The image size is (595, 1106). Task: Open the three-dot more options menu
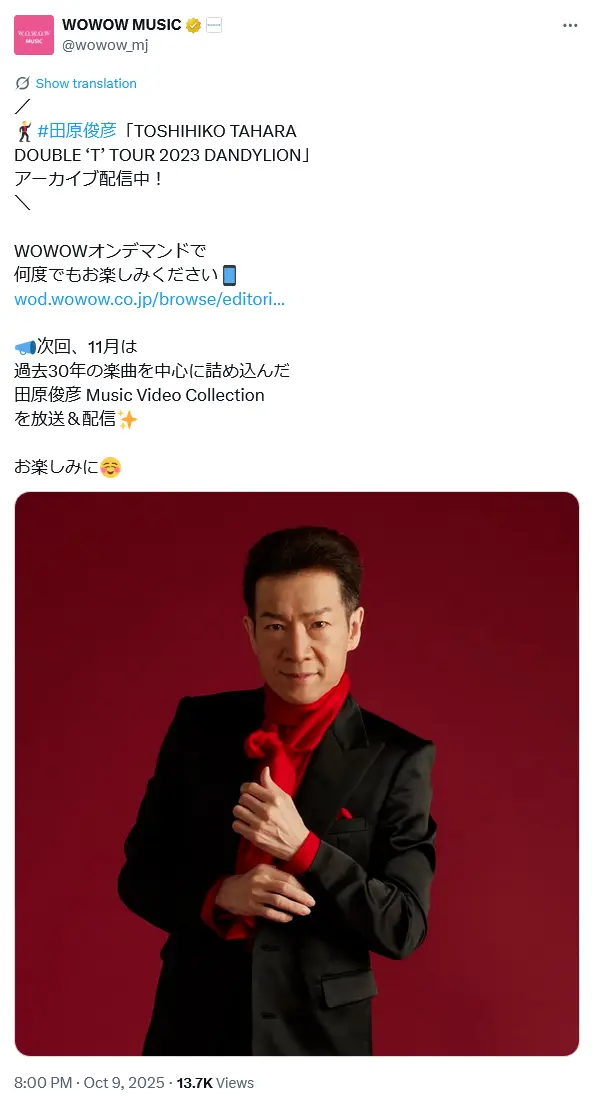(x=570, y=25)
